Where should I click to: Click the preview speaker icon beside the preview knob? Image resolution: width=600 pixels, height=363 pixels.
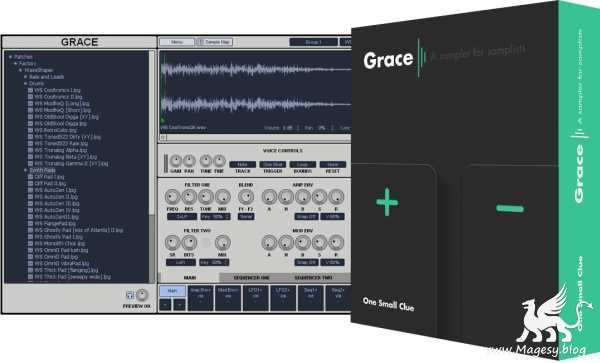coord(130,295)
